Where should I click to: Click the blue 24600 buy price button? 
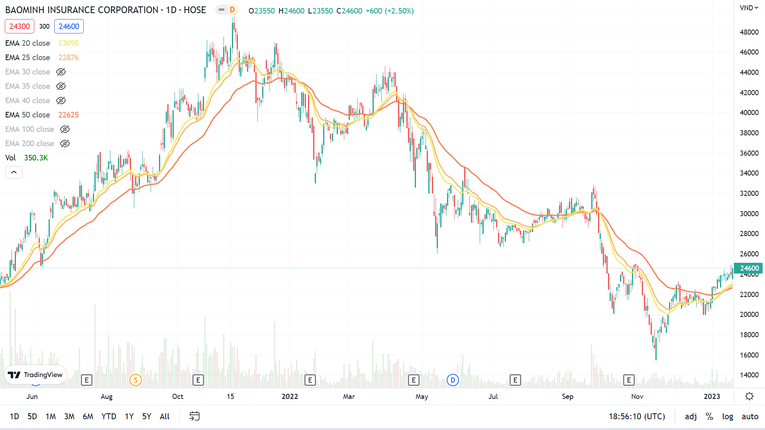click(x=68, y=27)
